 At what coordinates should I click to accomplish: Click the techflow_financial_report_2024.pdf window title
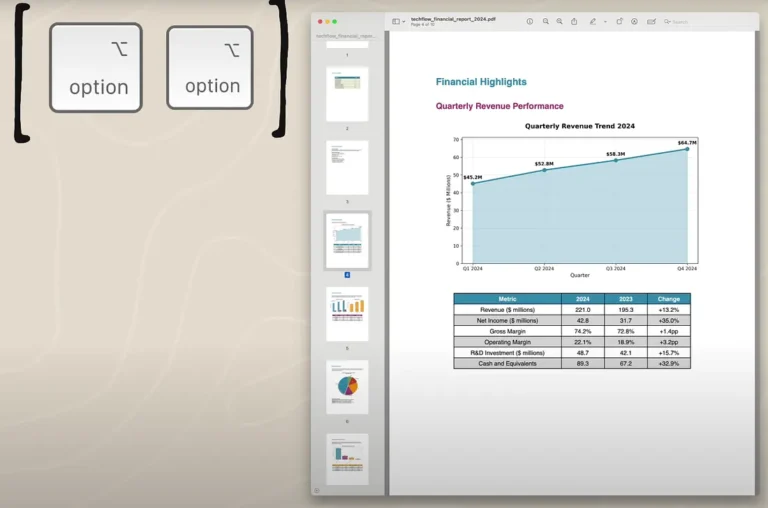point(453,19)
